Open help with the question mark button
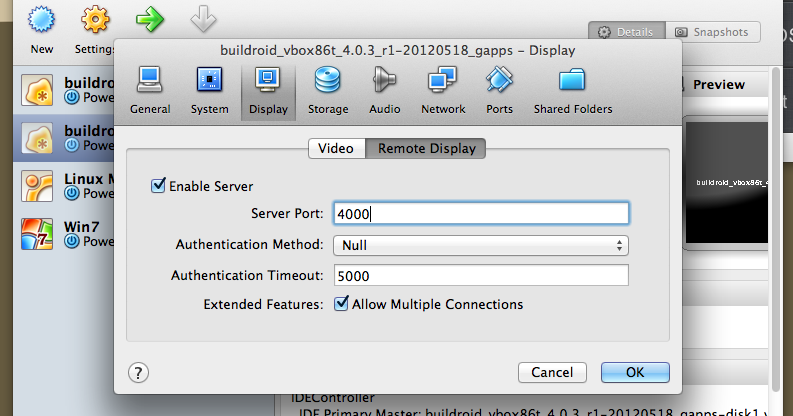This screenshot has height=416, width=793. (138, 373)
